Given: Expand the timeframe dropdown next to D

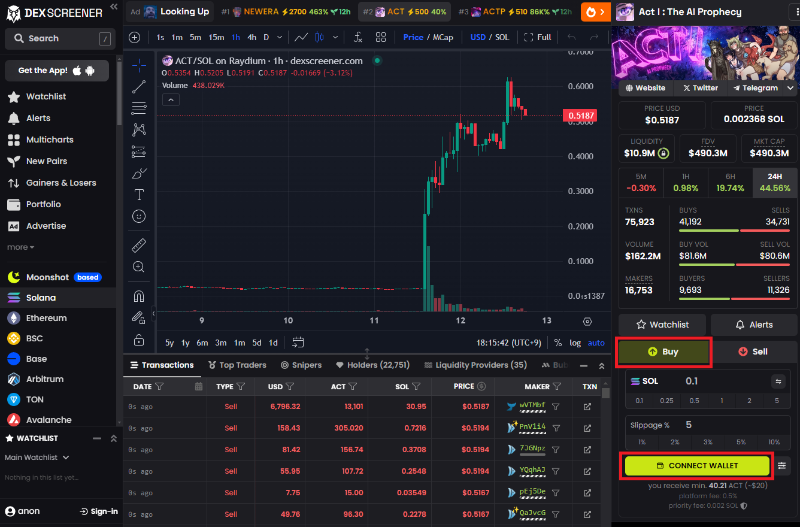Looking at the screenshot, I should click(280, 37).
